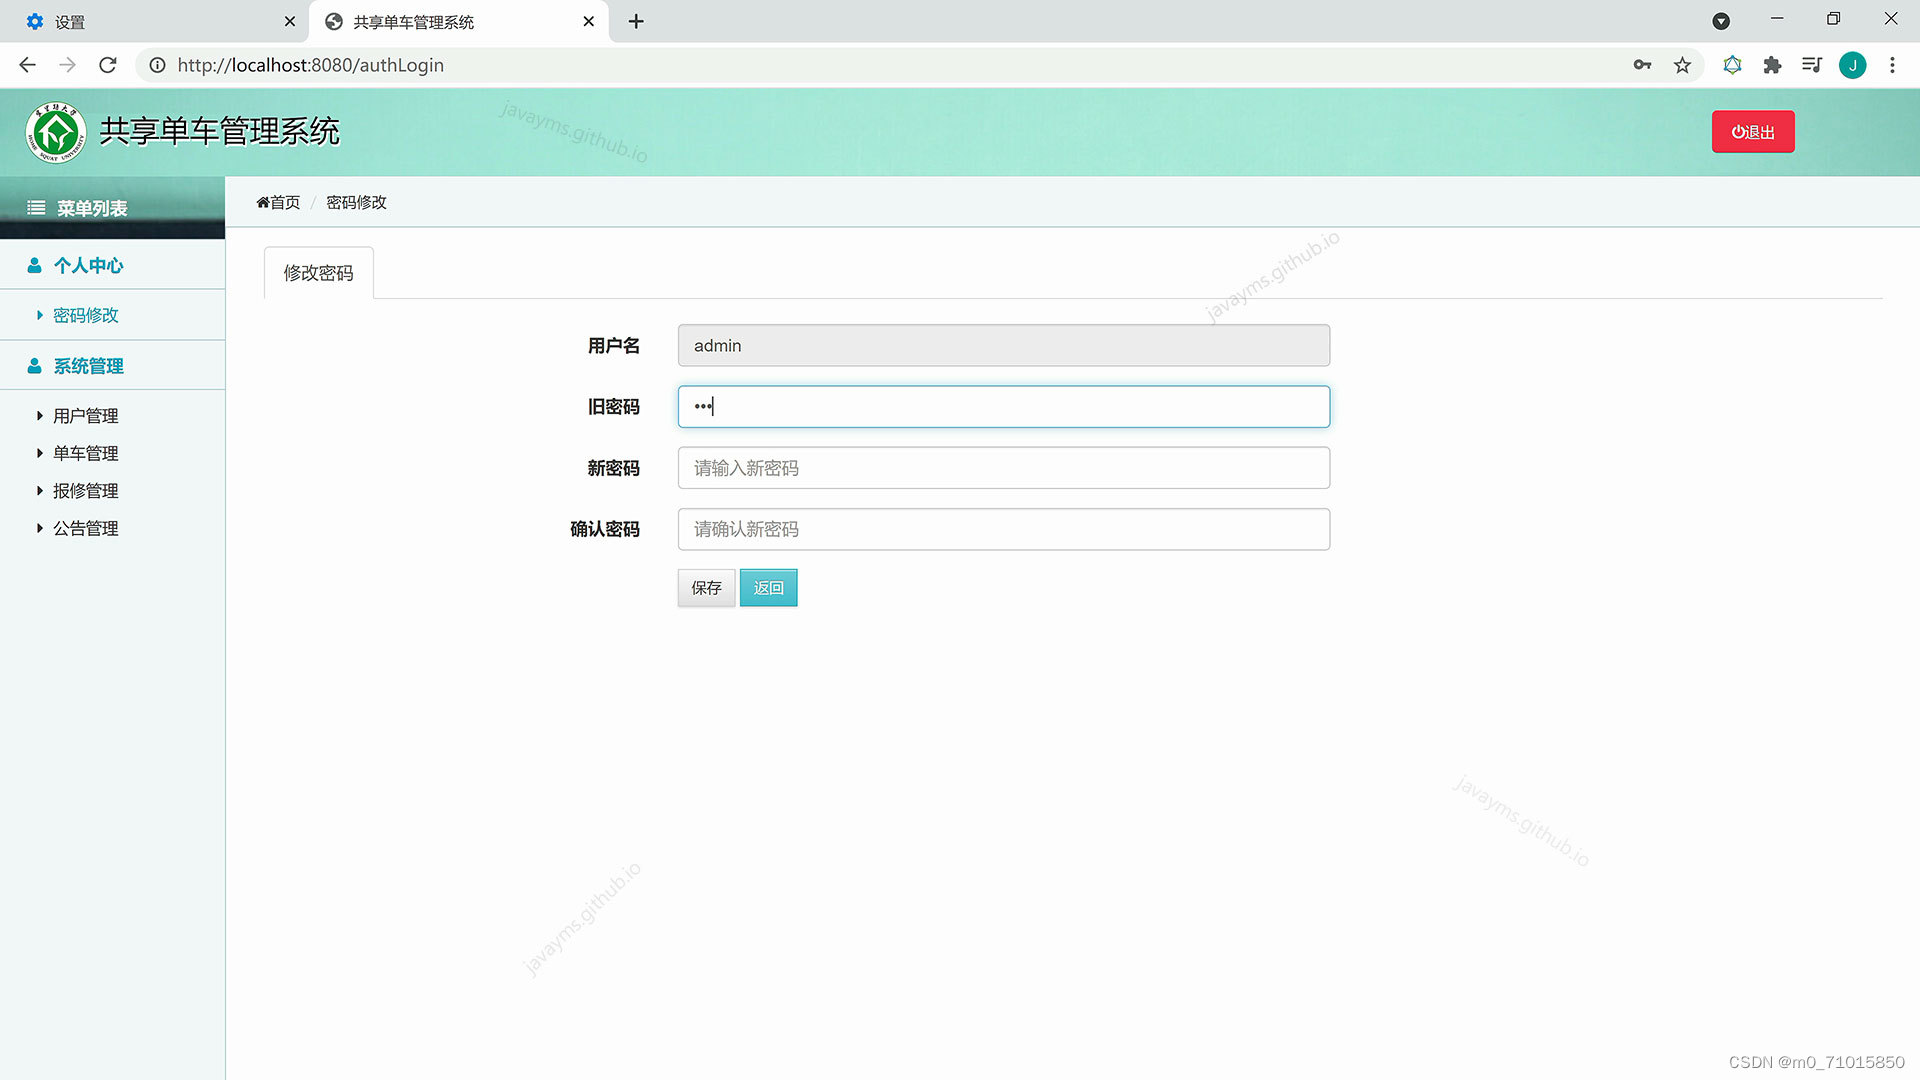
Task: Expand the 单车管理 sidebar item
Action: (85, 453)
